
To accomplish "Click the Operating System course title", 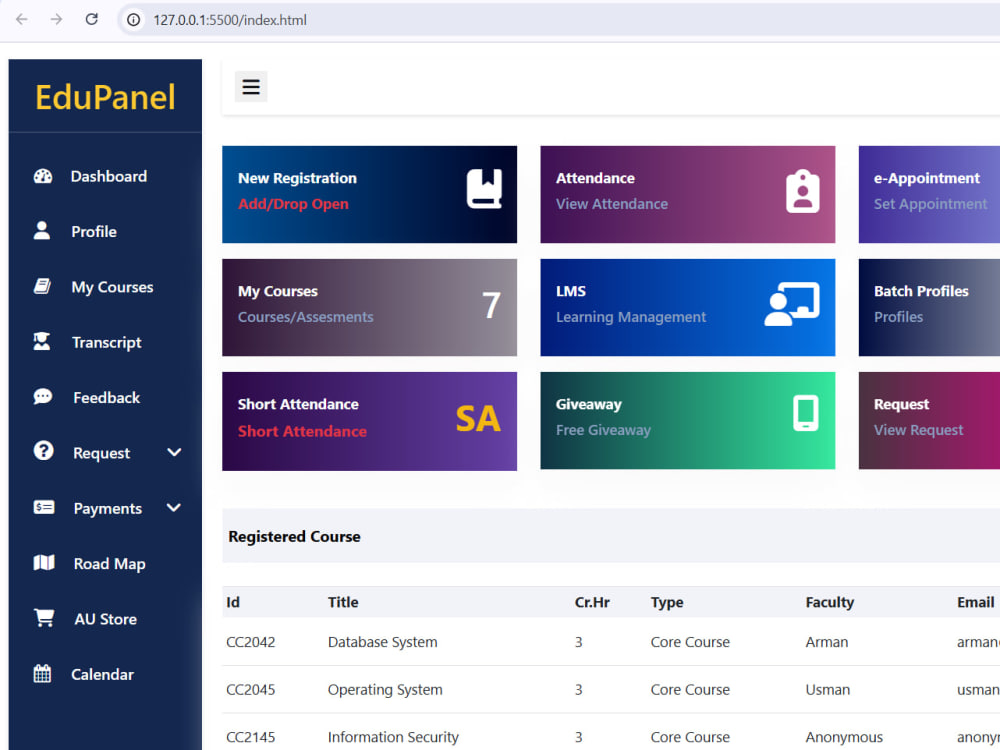I will pyautogui.click(x=385, y=690).
